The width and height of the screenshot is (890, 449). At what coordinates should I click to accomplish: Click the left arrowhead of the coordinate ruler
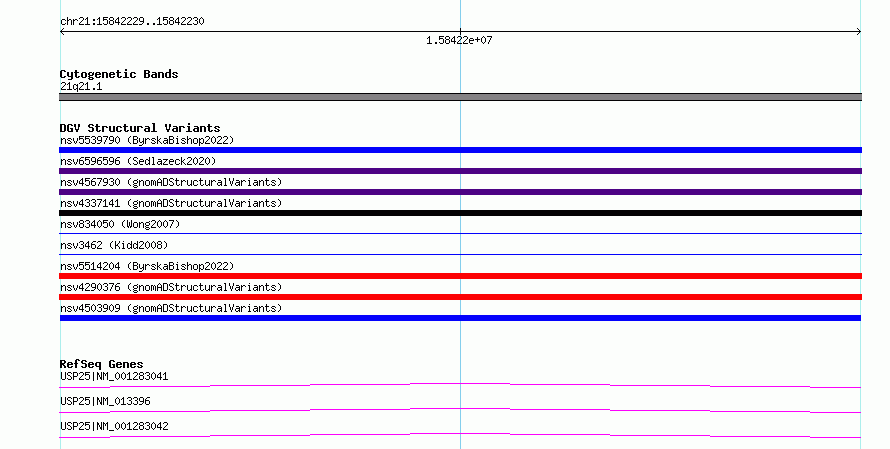tap(62, 32)
